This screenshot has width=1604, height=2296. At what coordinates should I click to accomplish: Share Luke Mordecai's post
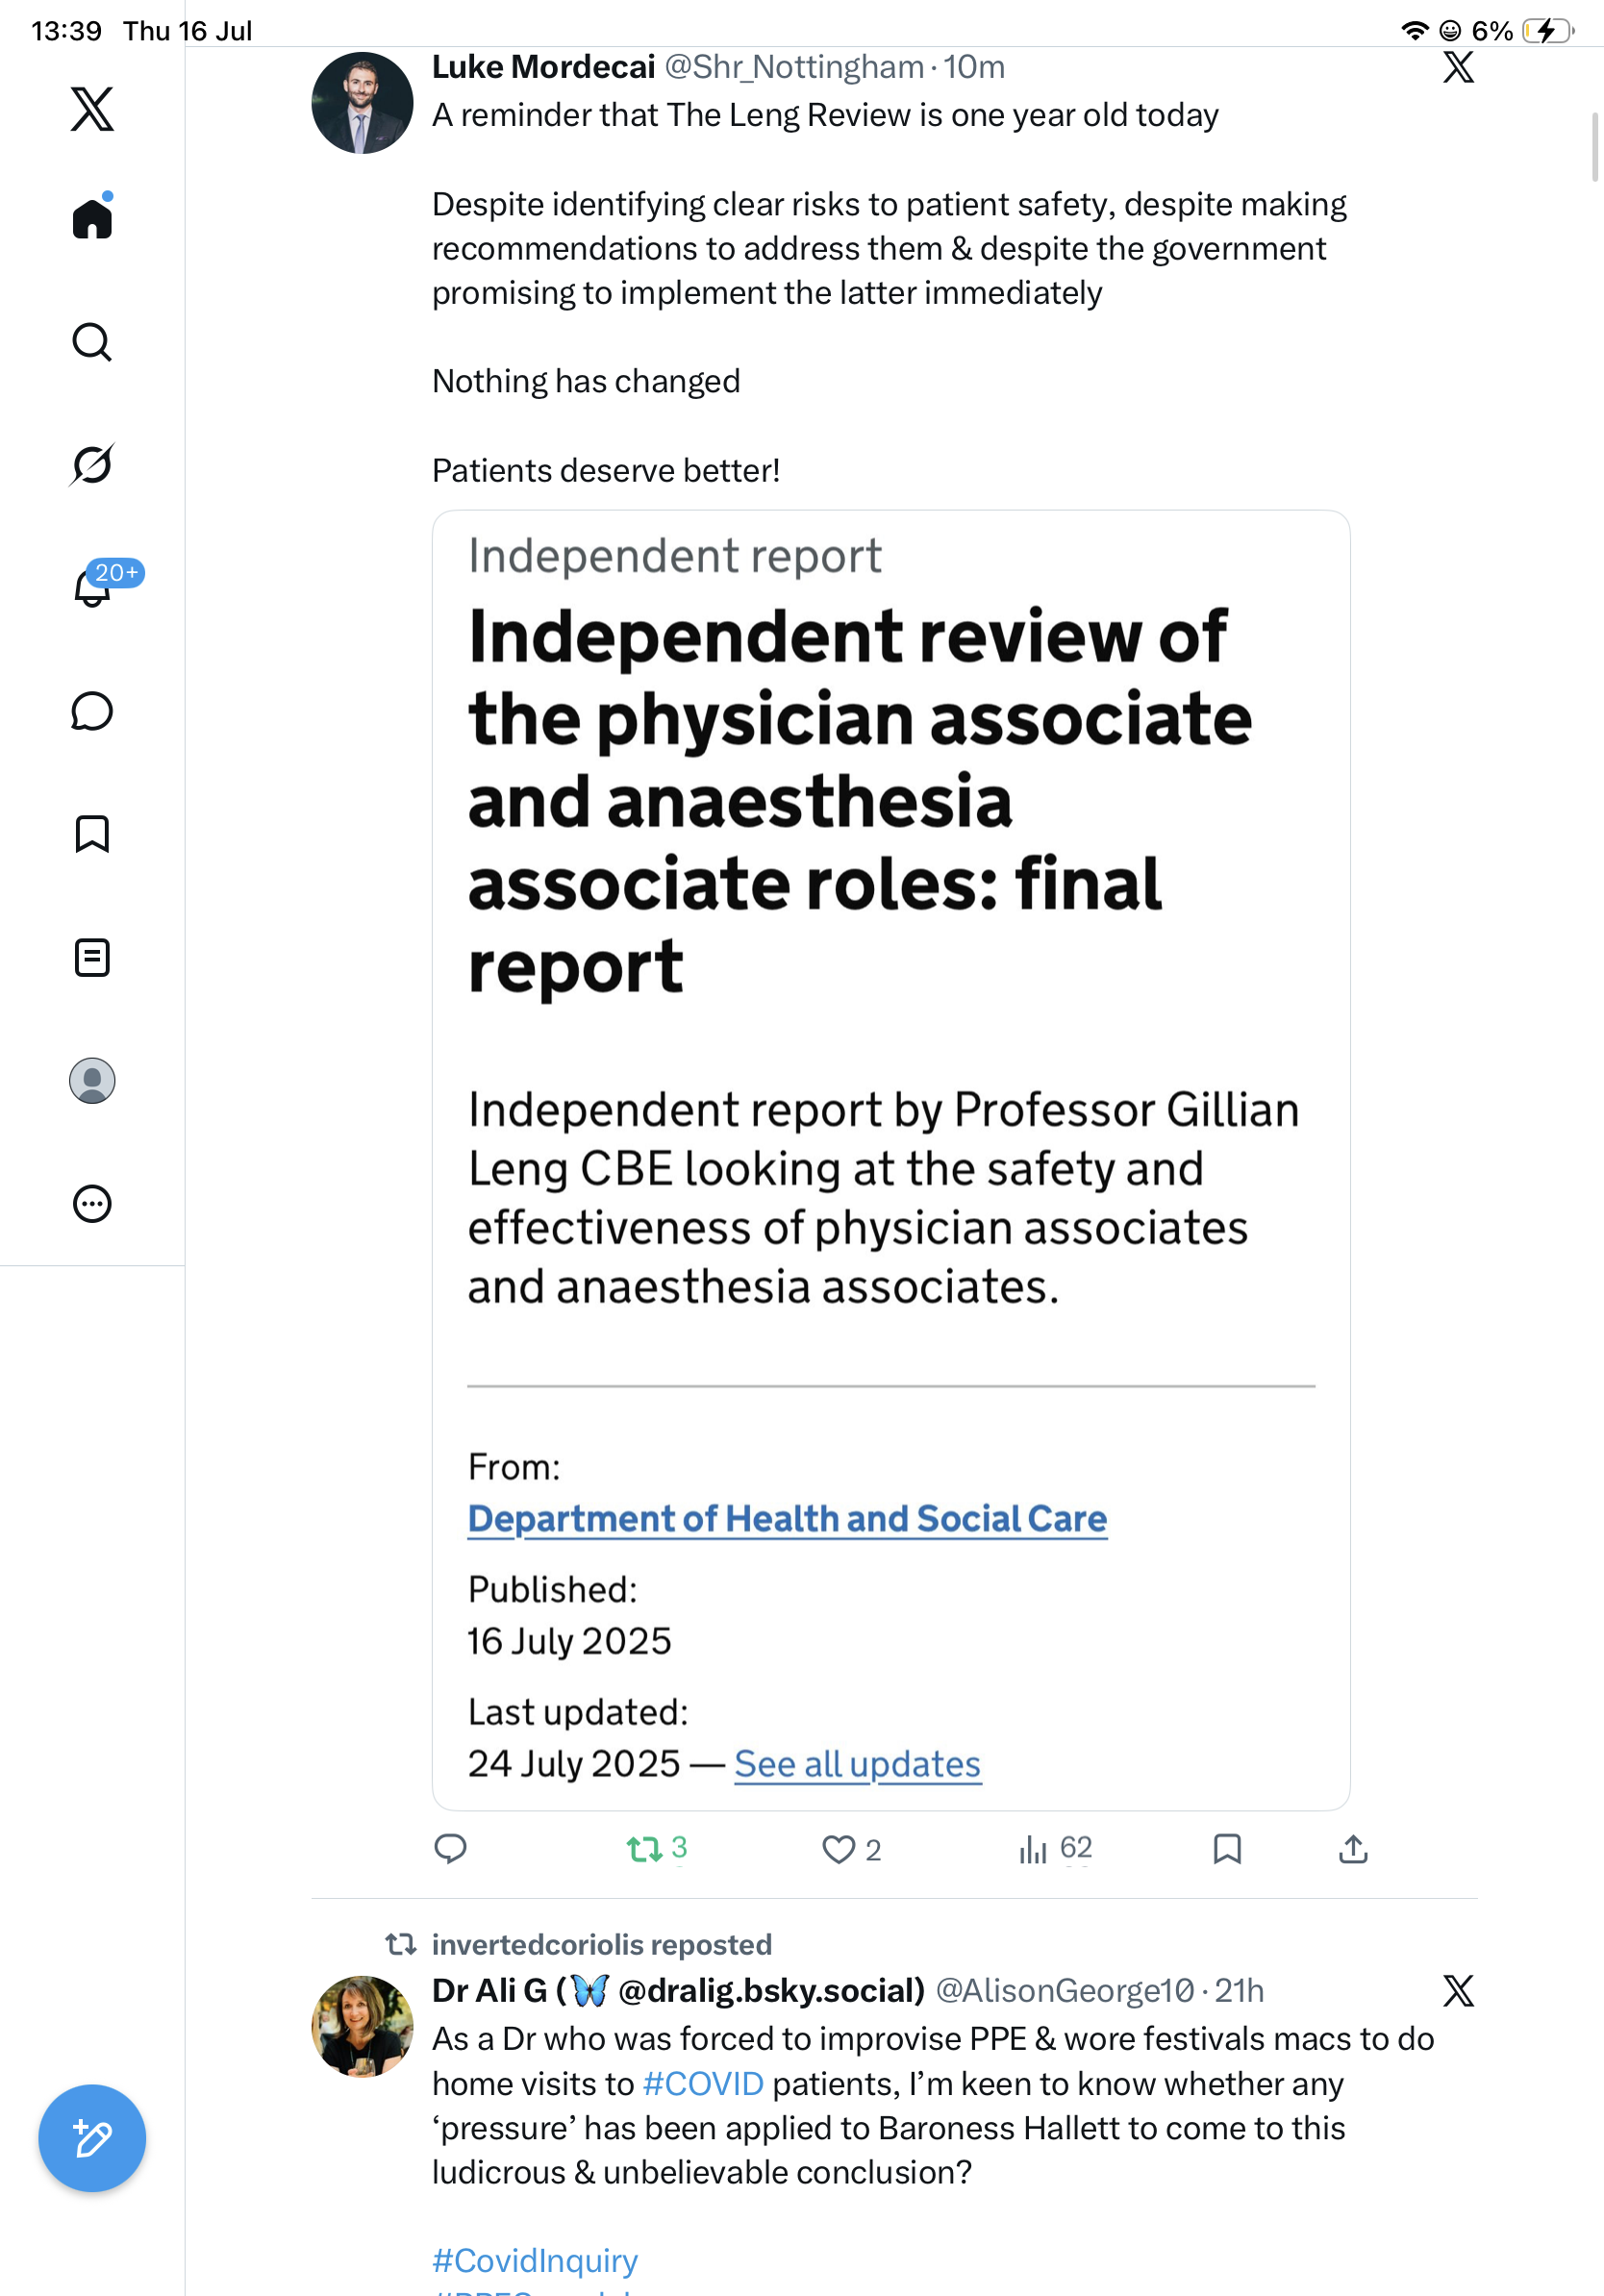1353,1849
